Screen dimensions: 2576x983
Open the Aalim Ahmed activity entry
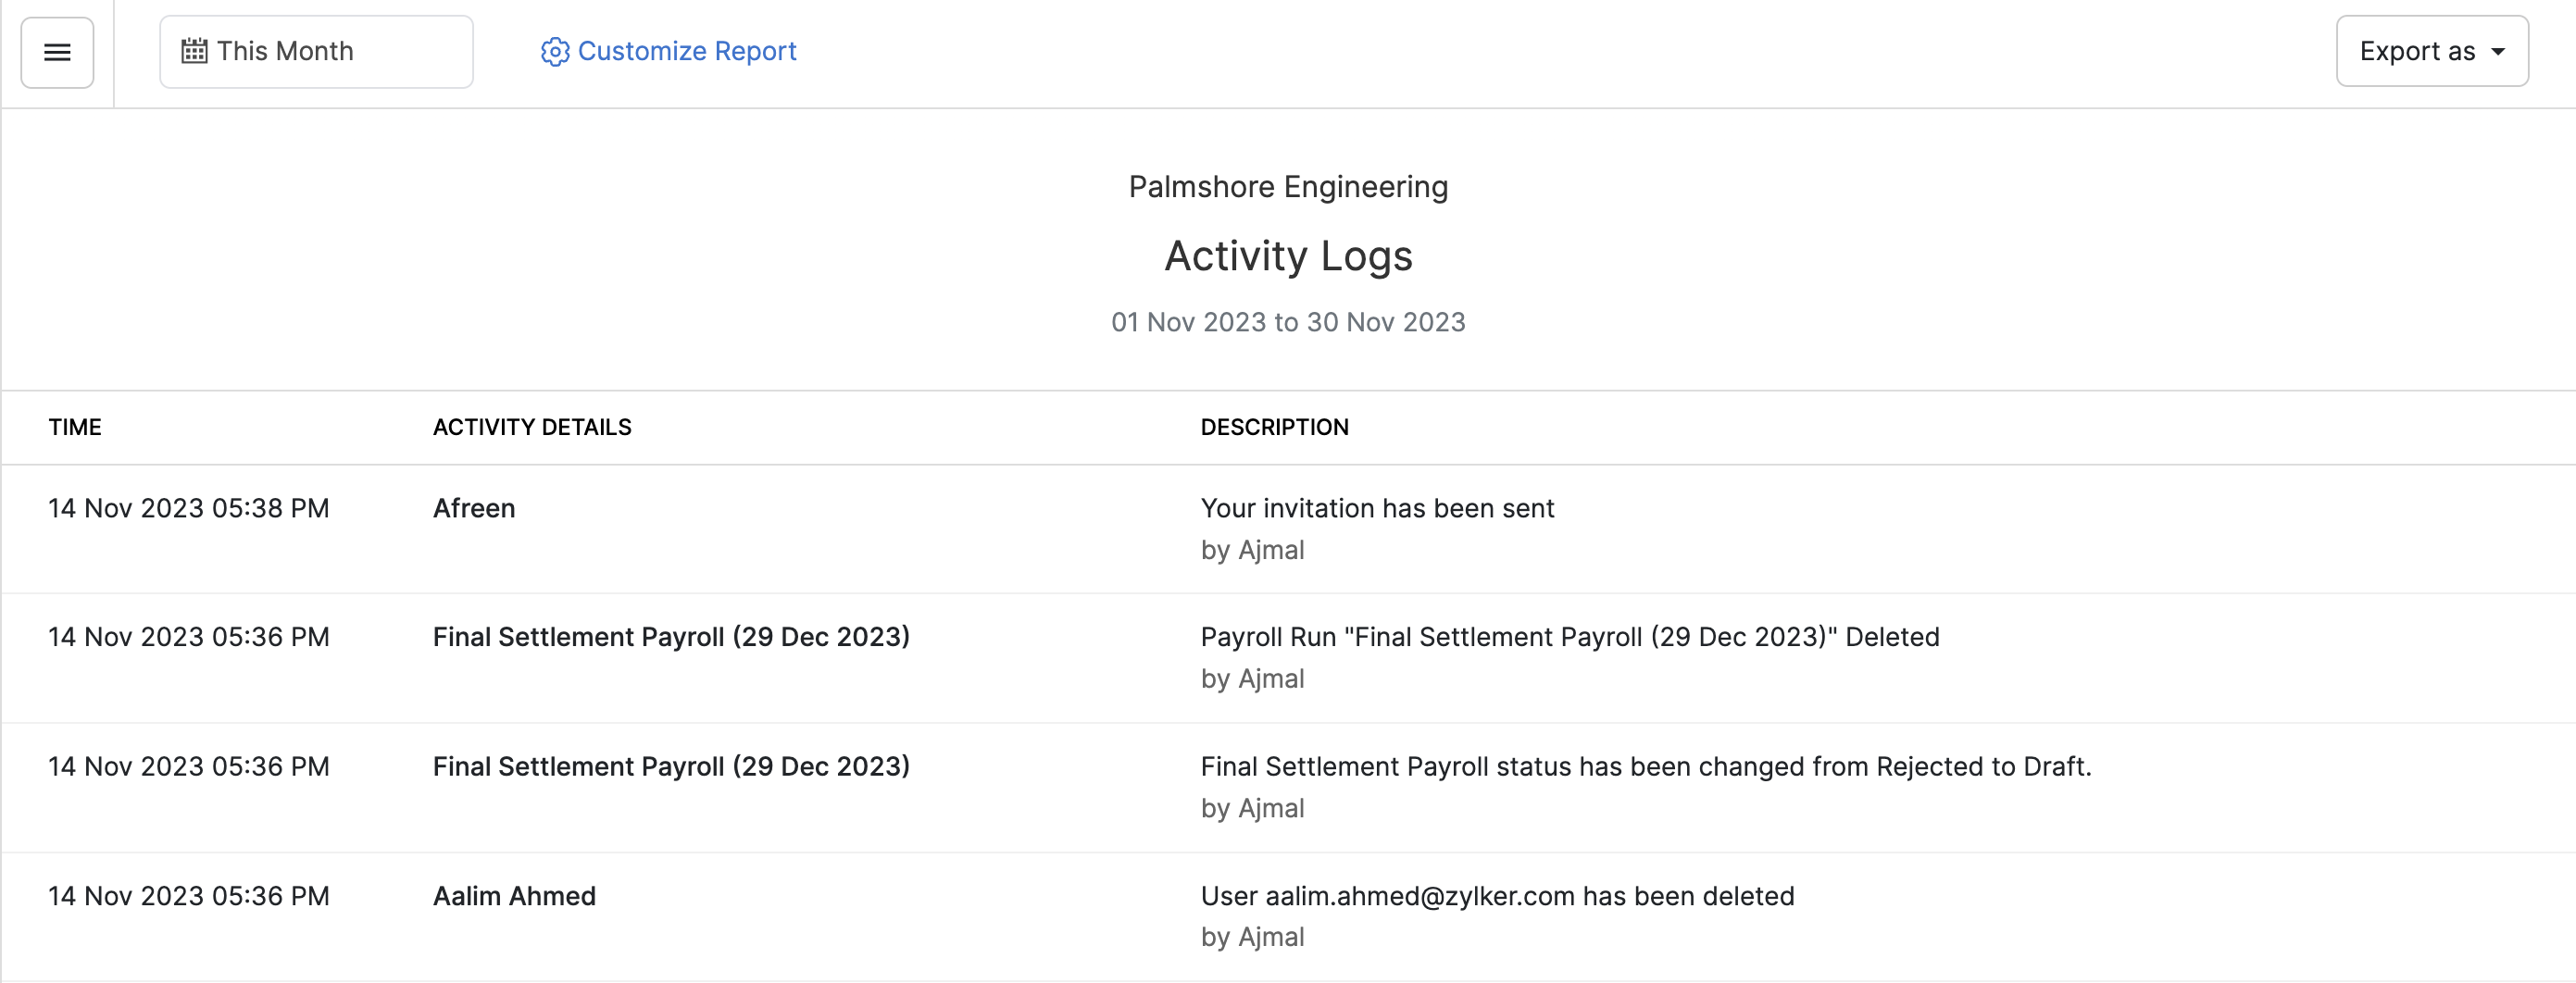(x=514, y=896)
